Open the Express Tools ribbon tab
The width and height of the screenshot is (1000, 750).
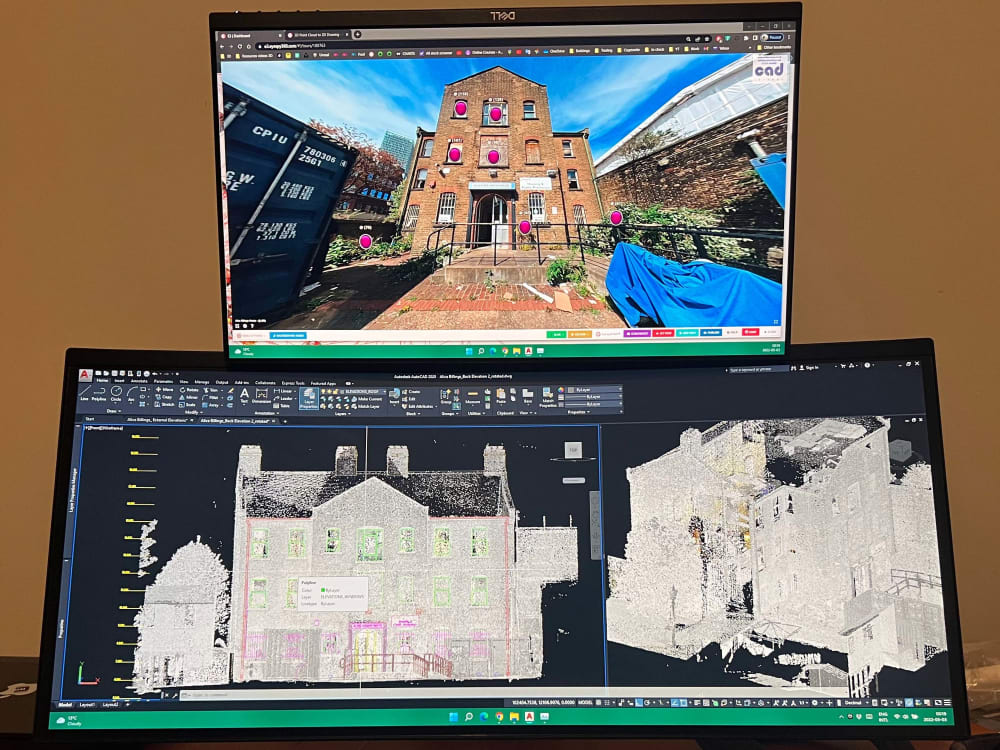pyautogui.click(x=293, y=383)
